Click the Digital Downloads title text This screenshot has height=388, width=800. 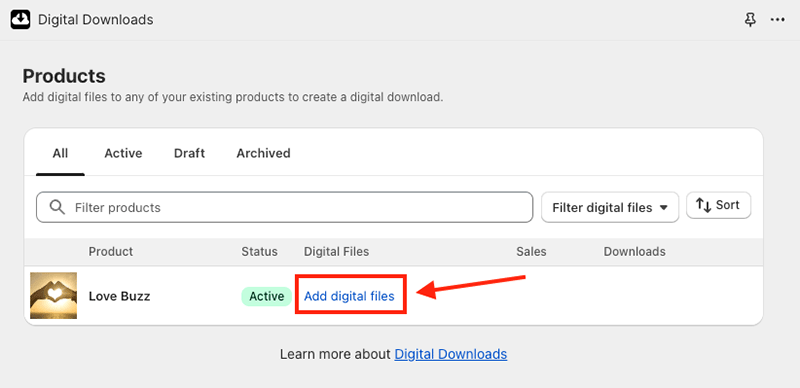[x=96, y=20]
